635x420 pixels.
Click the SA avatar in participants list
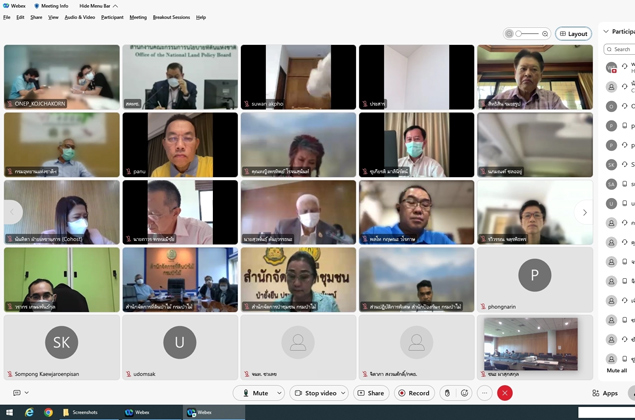(x=611, y=184)
